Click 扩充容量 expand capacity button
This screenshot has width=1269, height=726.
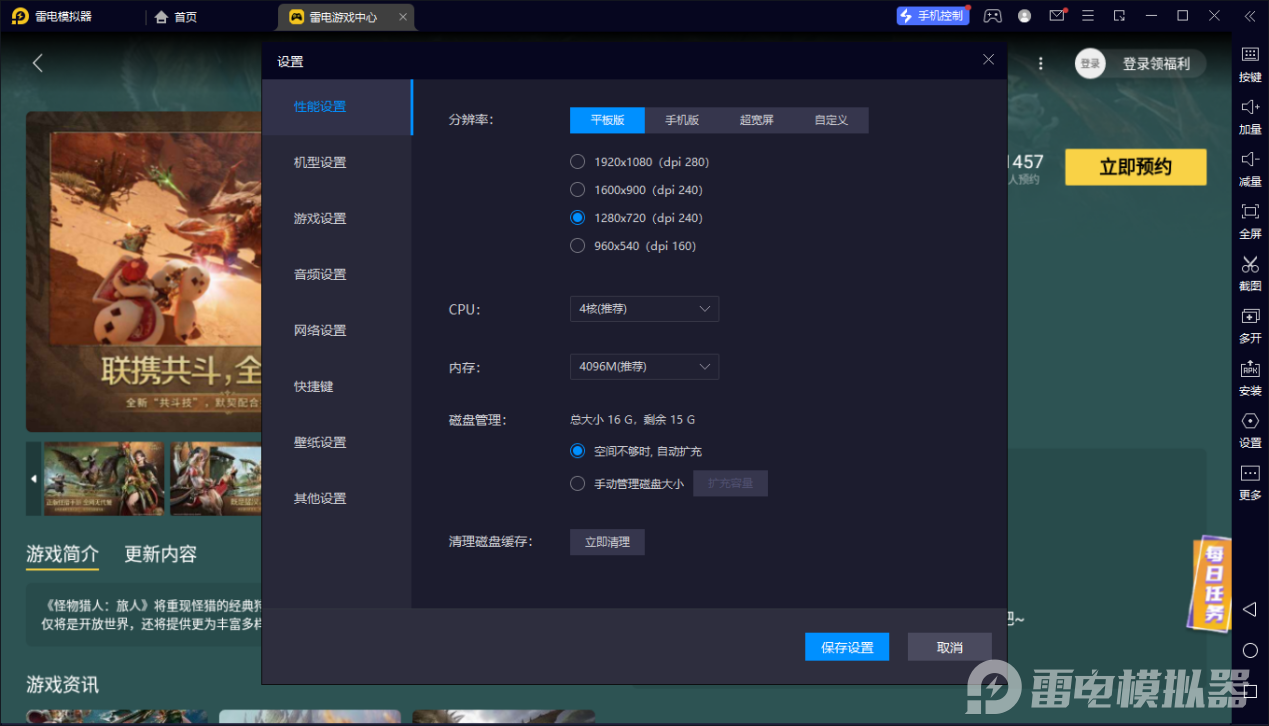(730, 484)
